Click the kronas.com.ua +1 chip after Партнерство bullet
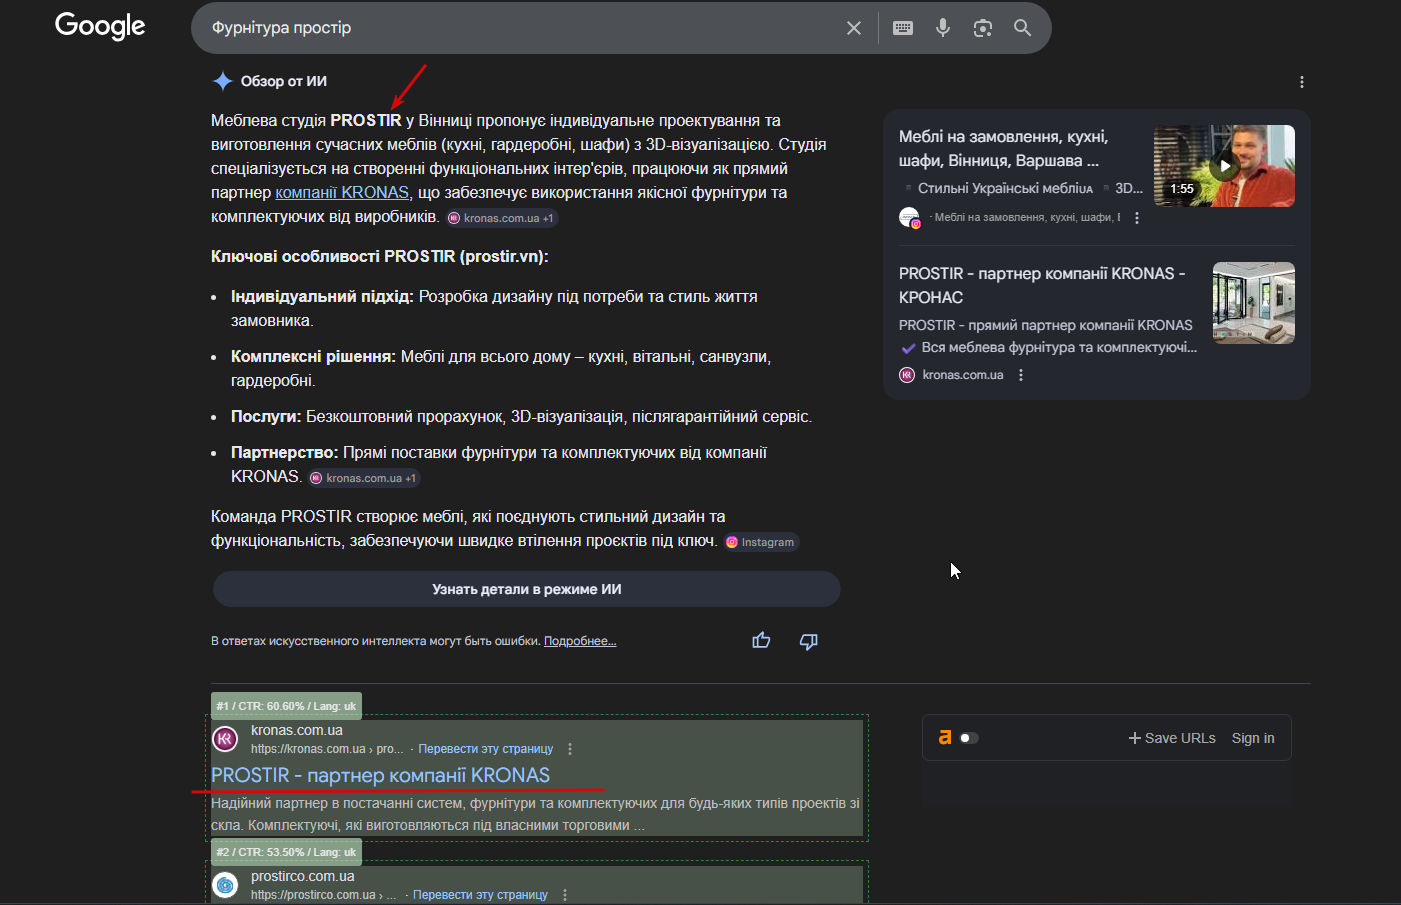This screenshot has height=905, width=1401. (364, 478)
